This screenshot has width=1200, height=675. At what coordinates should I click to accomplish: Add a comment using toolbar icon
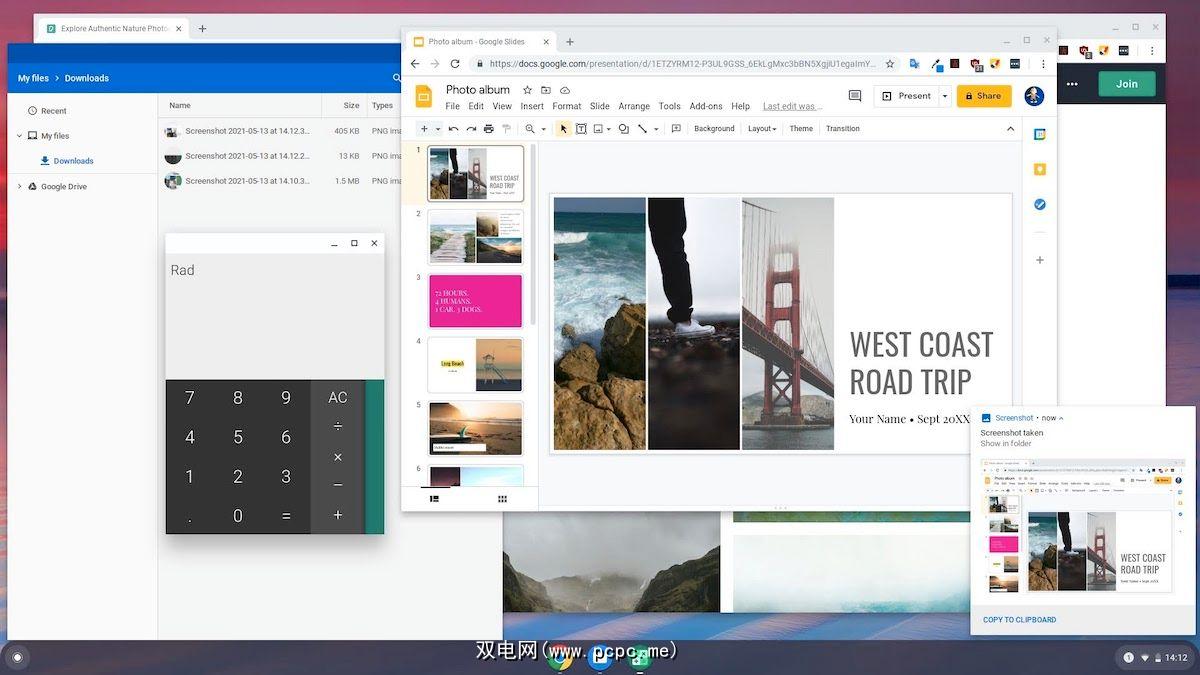click(676, 129)
